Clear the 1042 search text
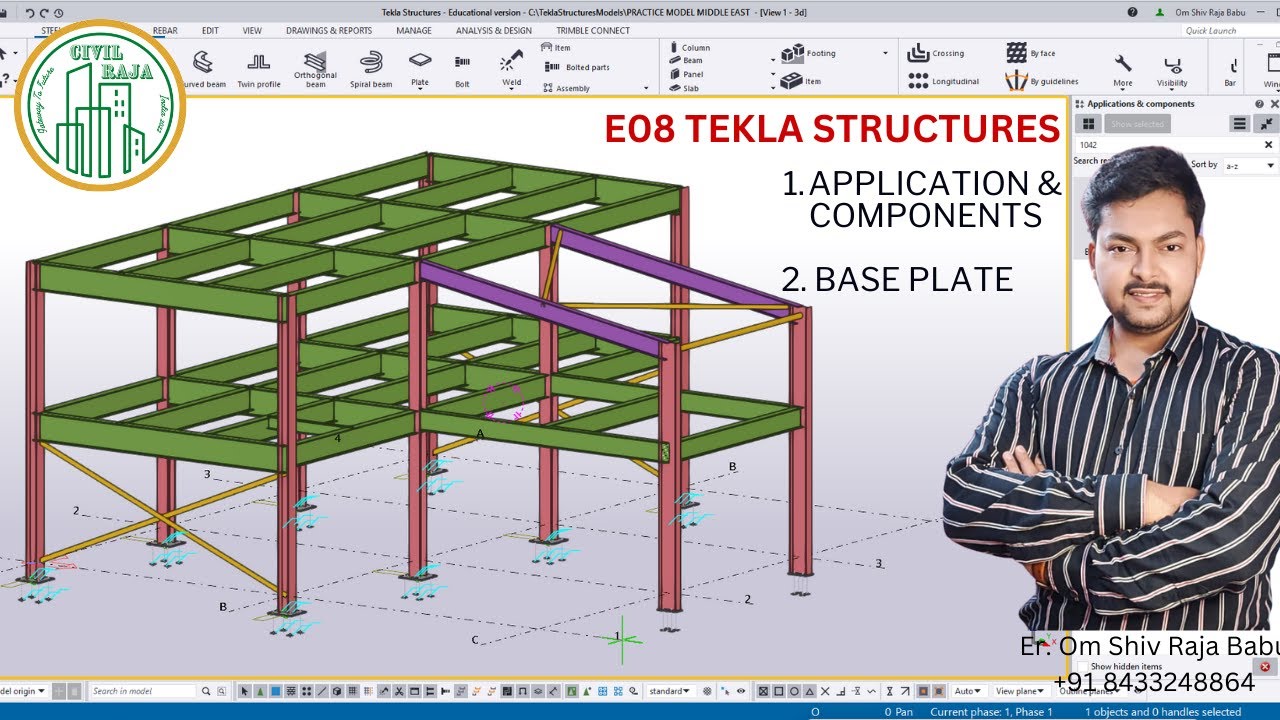The height and width of the screenshot is (720, 1280). pos(1268,145)
